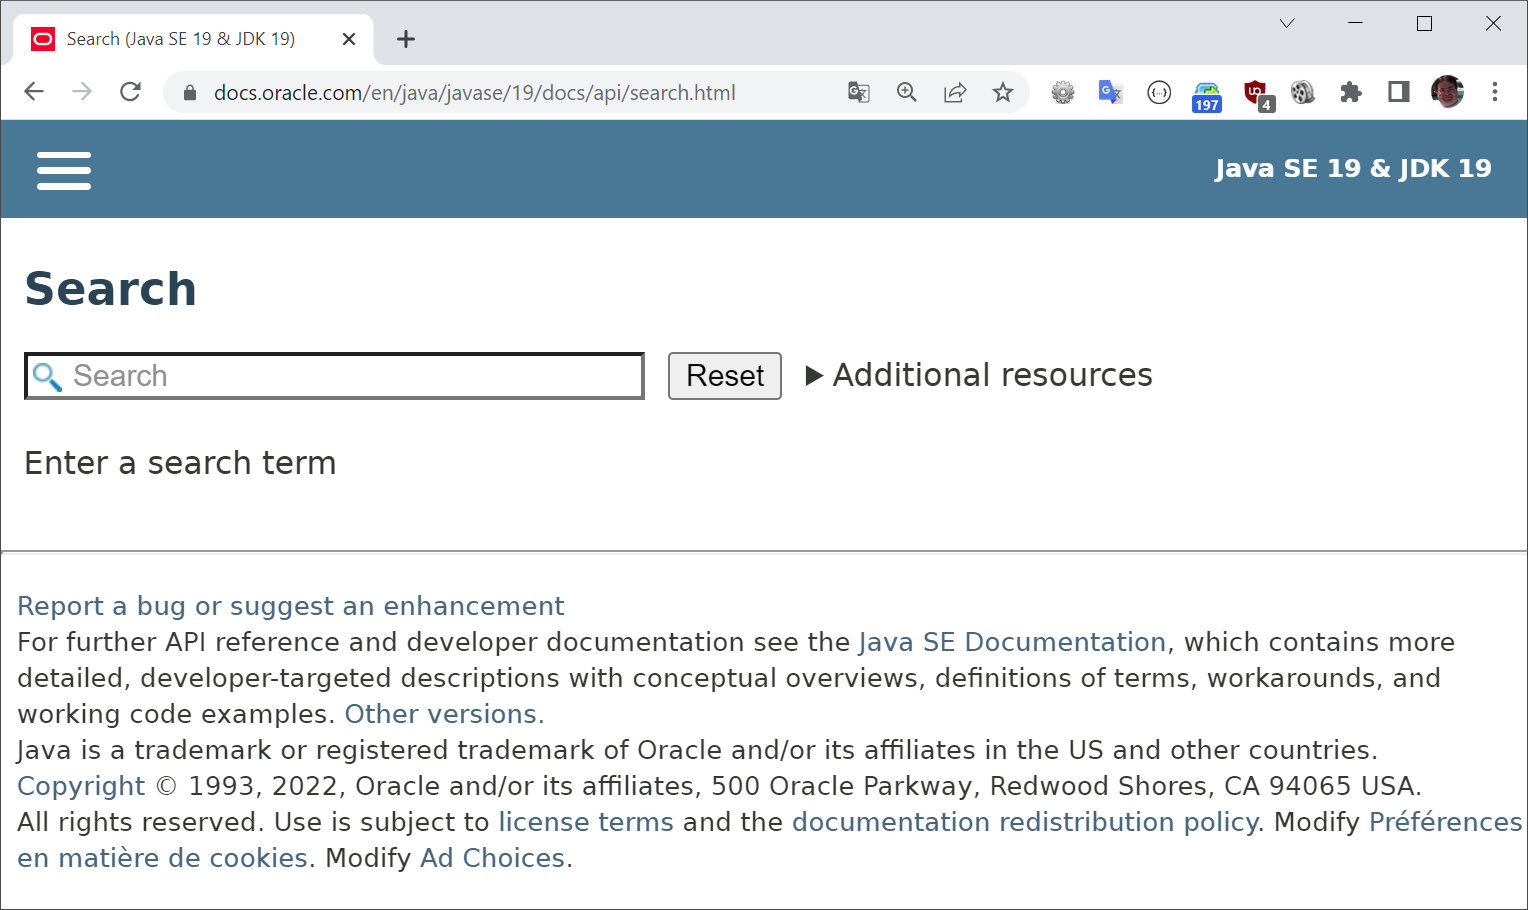This screenshot has width=1528, height=910.
Task: Open a new browser tab
Action: pos(405,39)
